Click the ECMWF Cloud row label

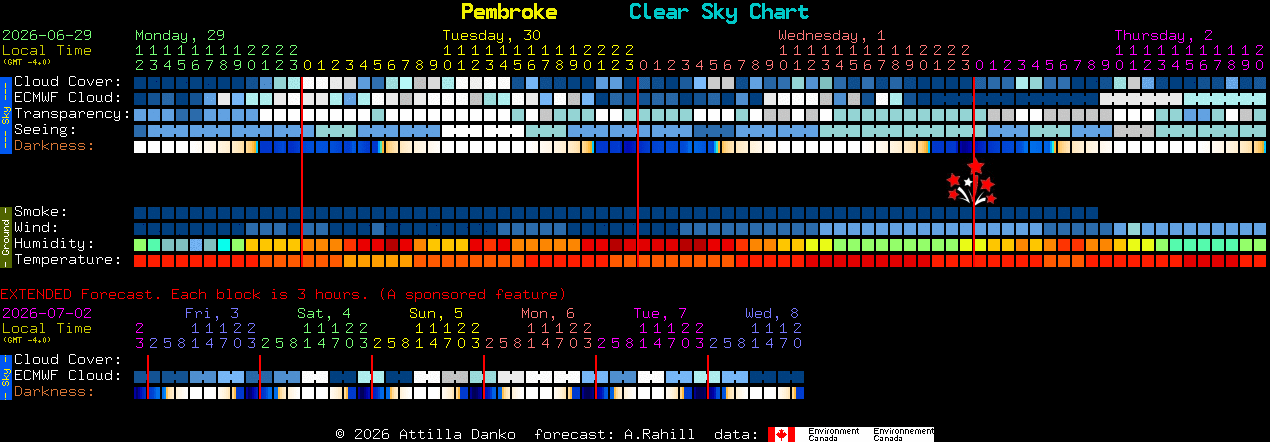click(x=68, y=98)
